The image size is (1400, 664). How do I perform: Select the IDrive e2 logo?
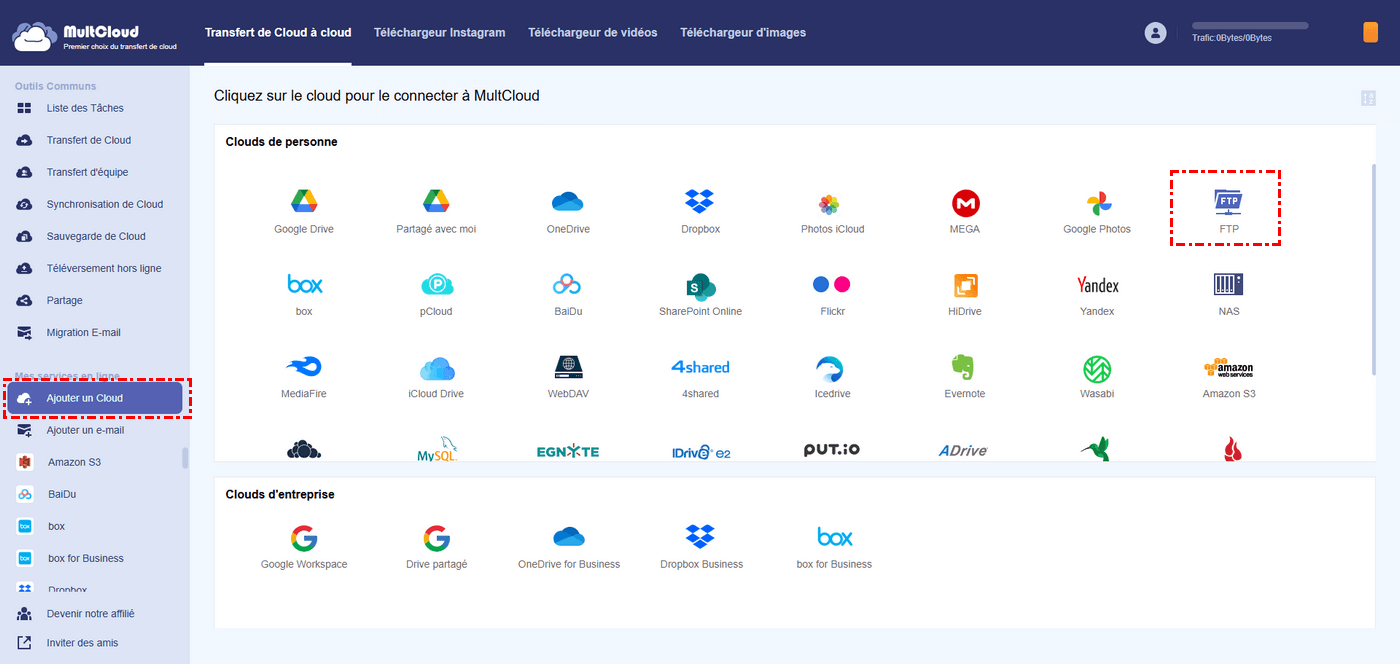tap(700, 451)
